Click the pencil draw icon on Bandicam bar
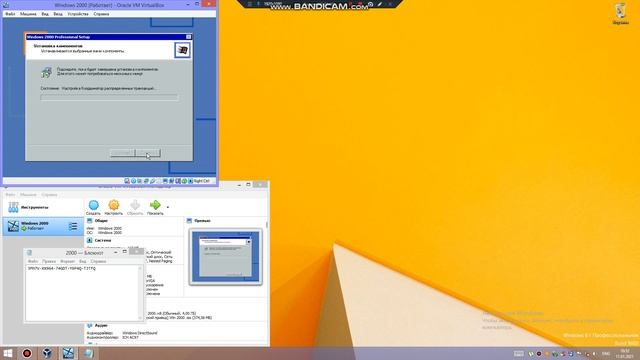The width and height of the screenshot is (640, 360). click(x=380, y=4)
